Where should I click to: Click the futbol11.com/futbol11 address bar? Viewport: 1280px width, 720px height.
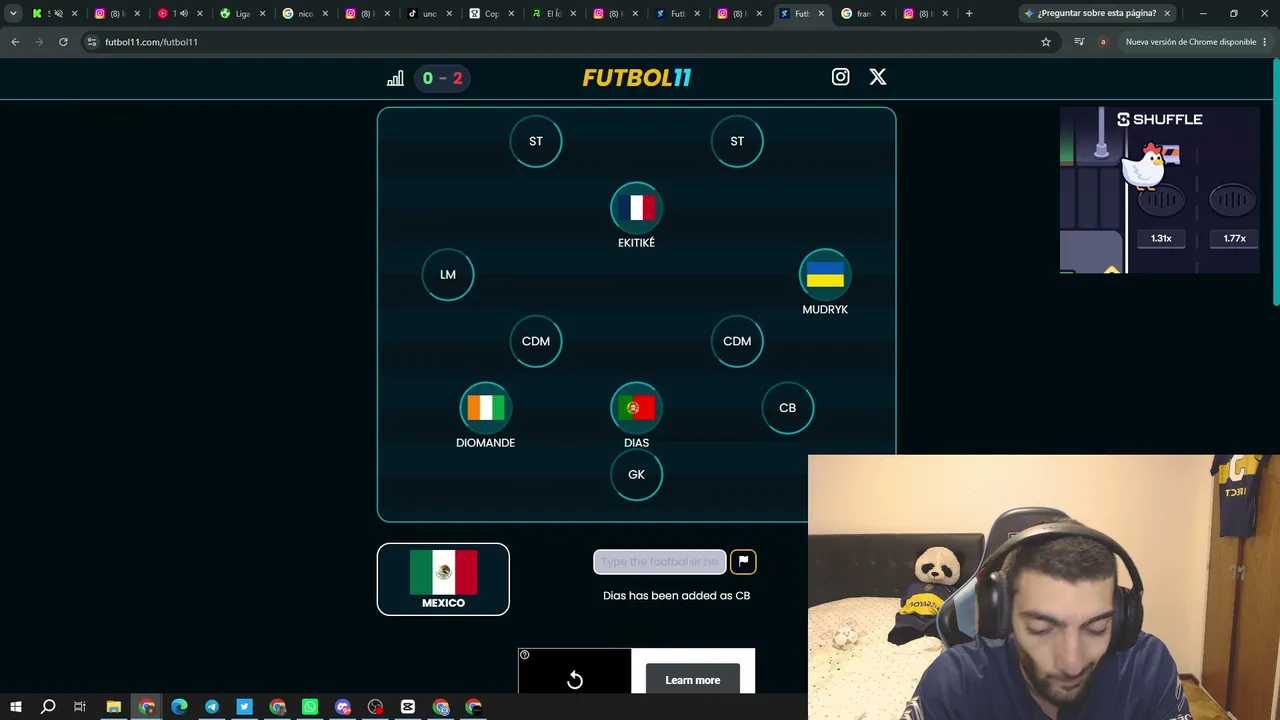(570, 42)
